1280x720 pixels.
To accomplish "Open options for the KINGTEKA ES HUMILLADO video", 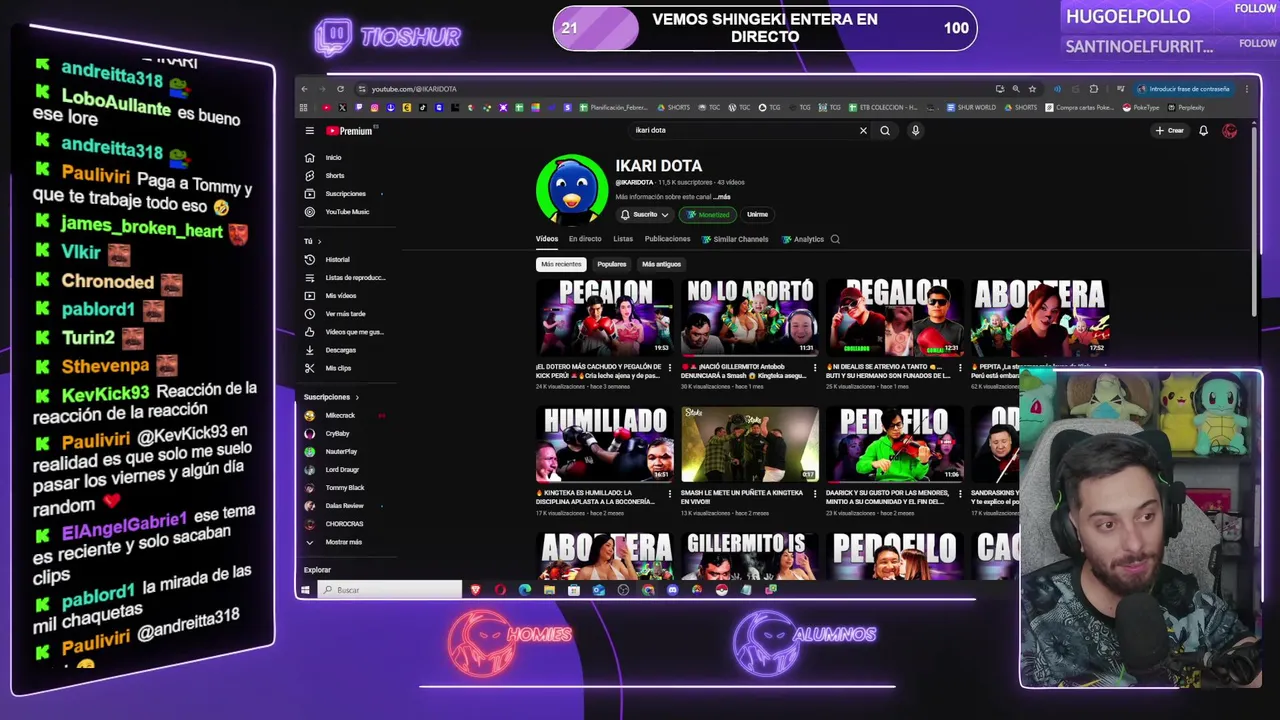I will pos(668,494).
